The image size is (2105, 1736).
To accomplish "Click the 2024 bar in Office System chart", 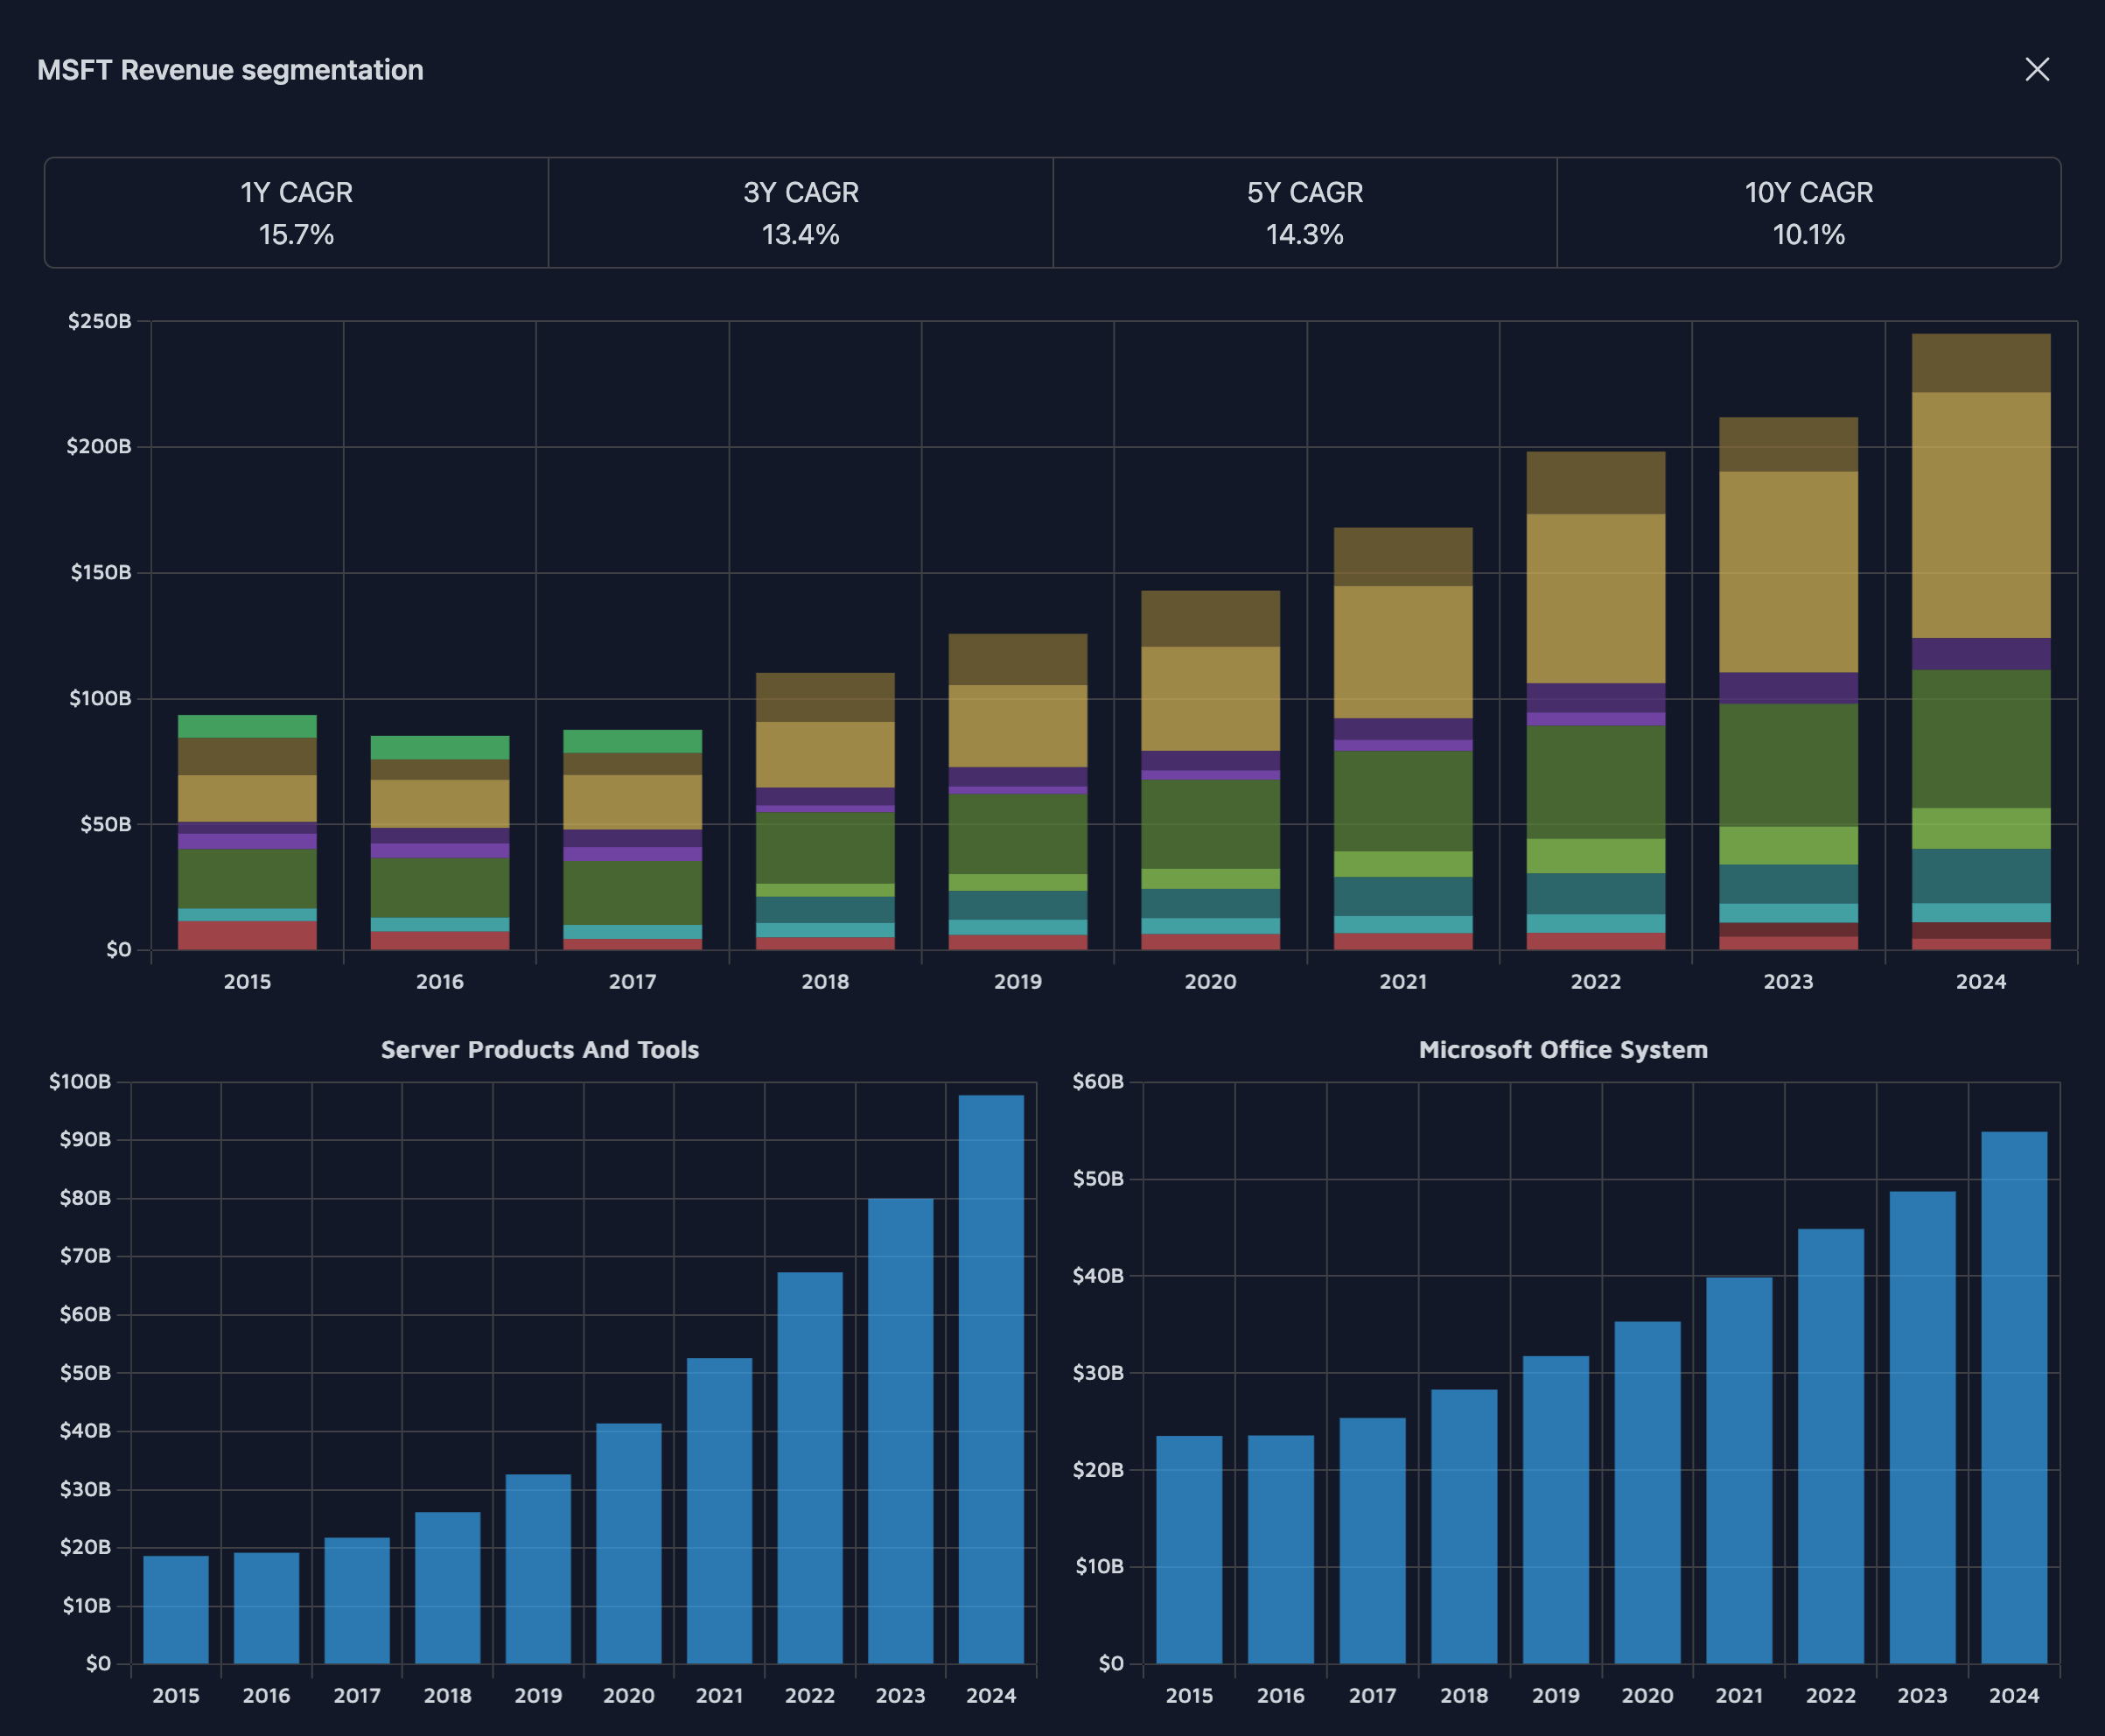I will tap(2014, 1398).
